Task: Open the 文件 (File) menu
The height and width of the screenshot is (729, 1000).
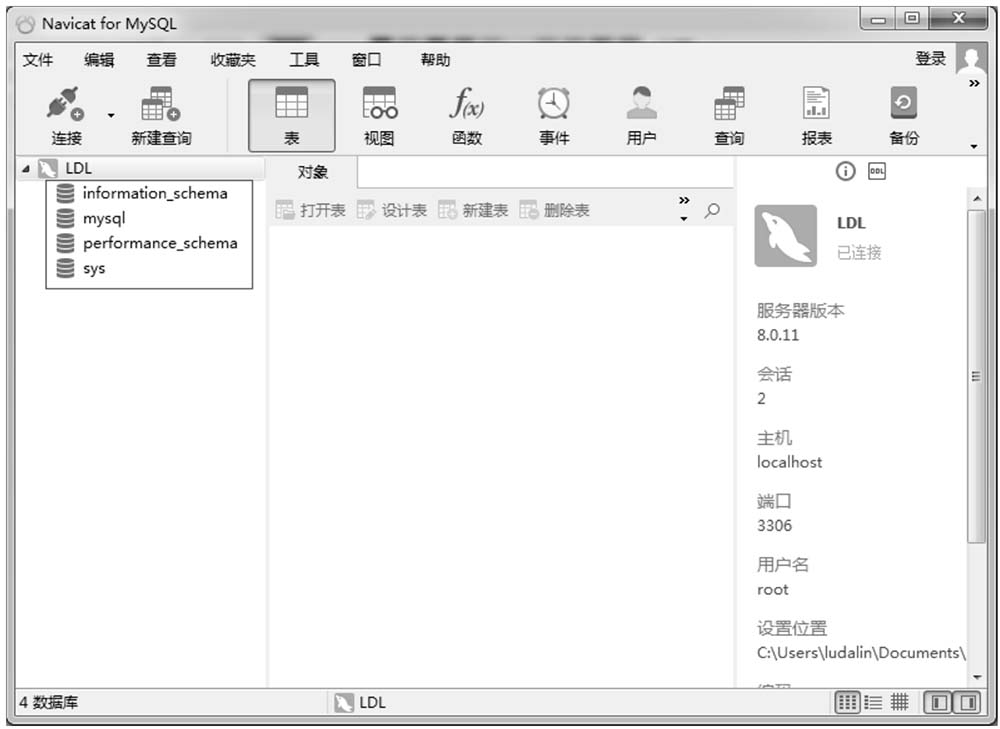Action: [x=38, y=60]
